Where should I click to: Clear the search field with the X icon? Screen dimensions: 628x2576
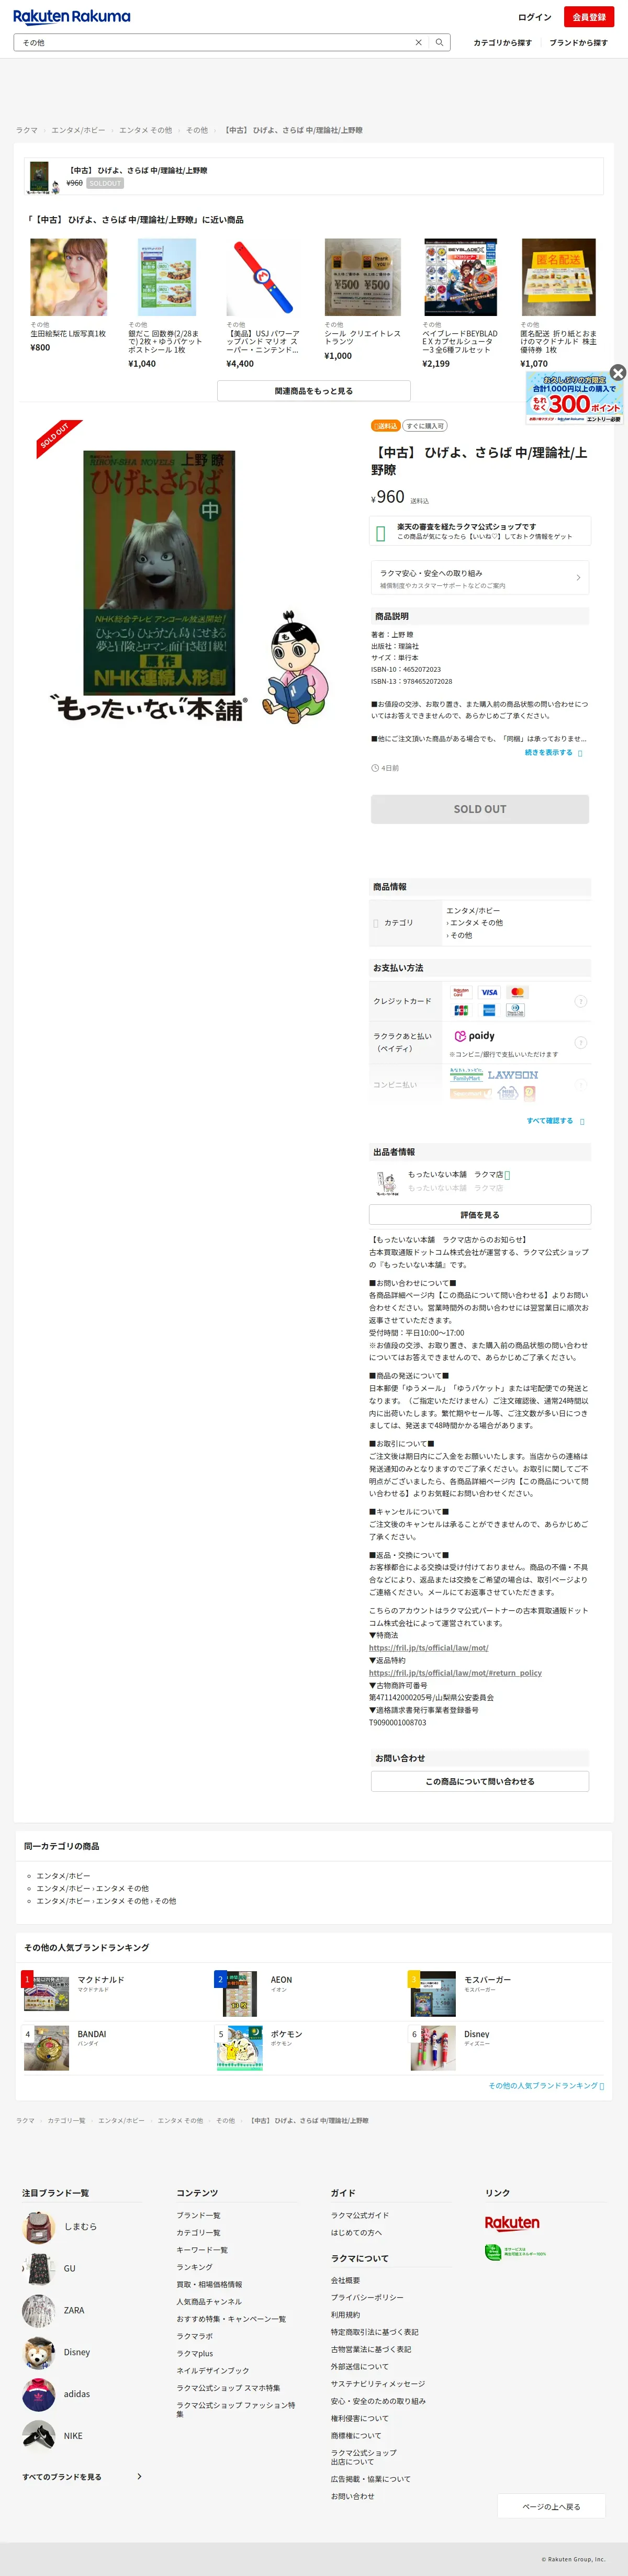418,42
